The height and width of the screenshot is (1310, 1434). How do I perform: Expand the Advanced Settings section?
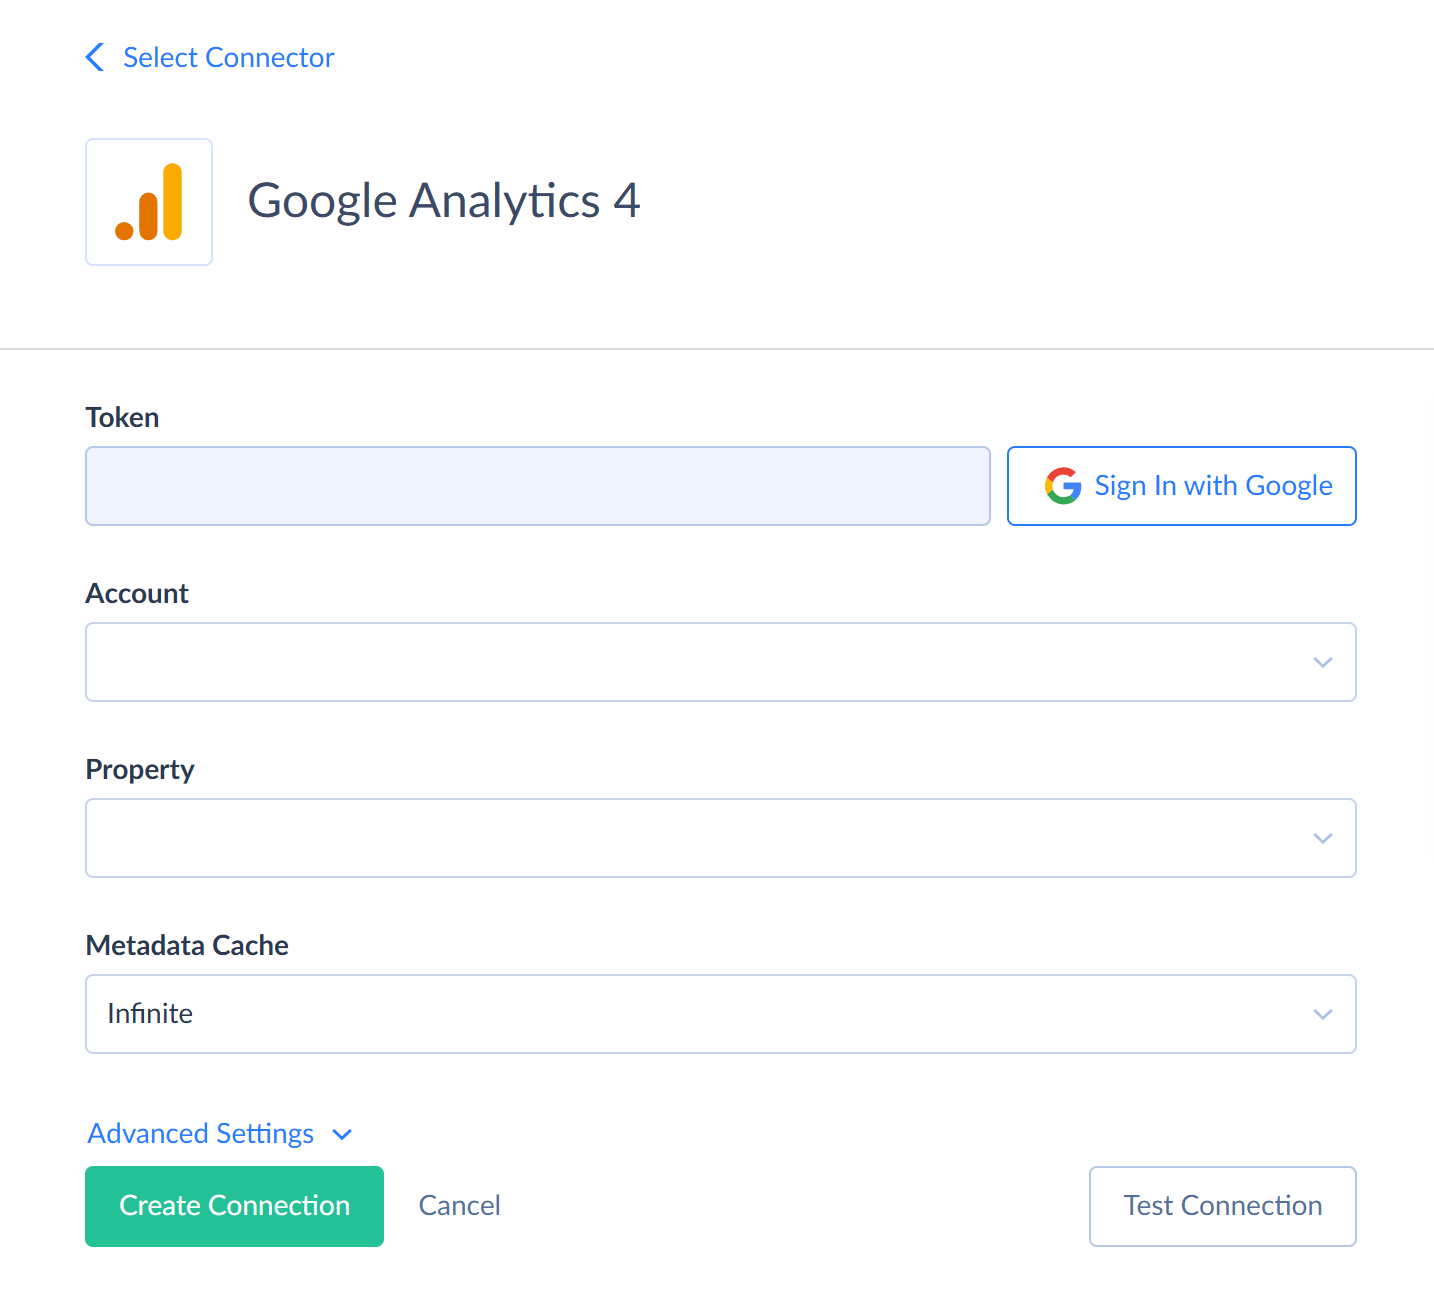click(x=220, y=1133)
